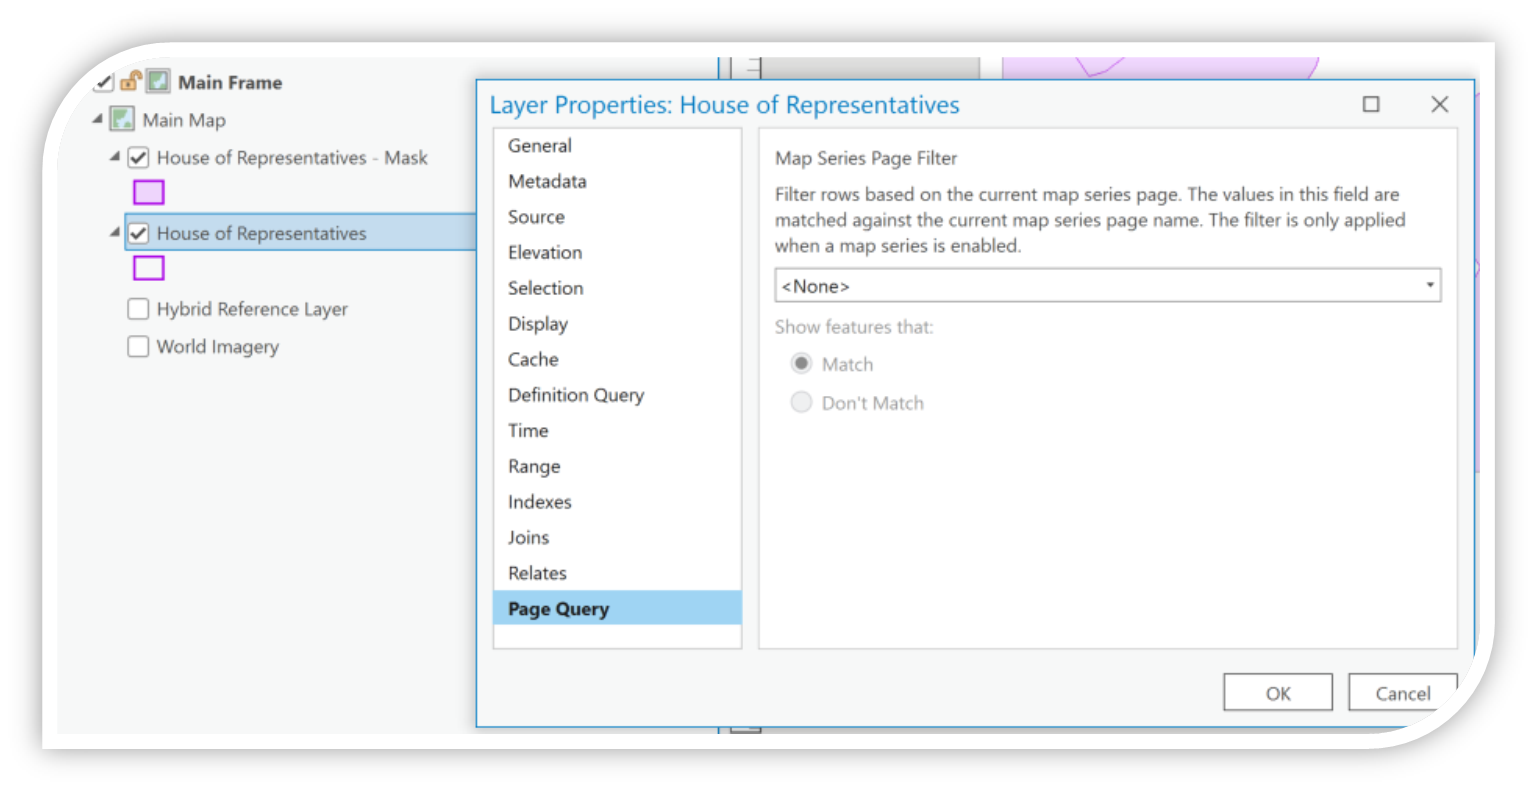The height and width of the screenshot is (791, 1537).
Task: Choose the Don't Match option
Action: click(x=800, y=402)
